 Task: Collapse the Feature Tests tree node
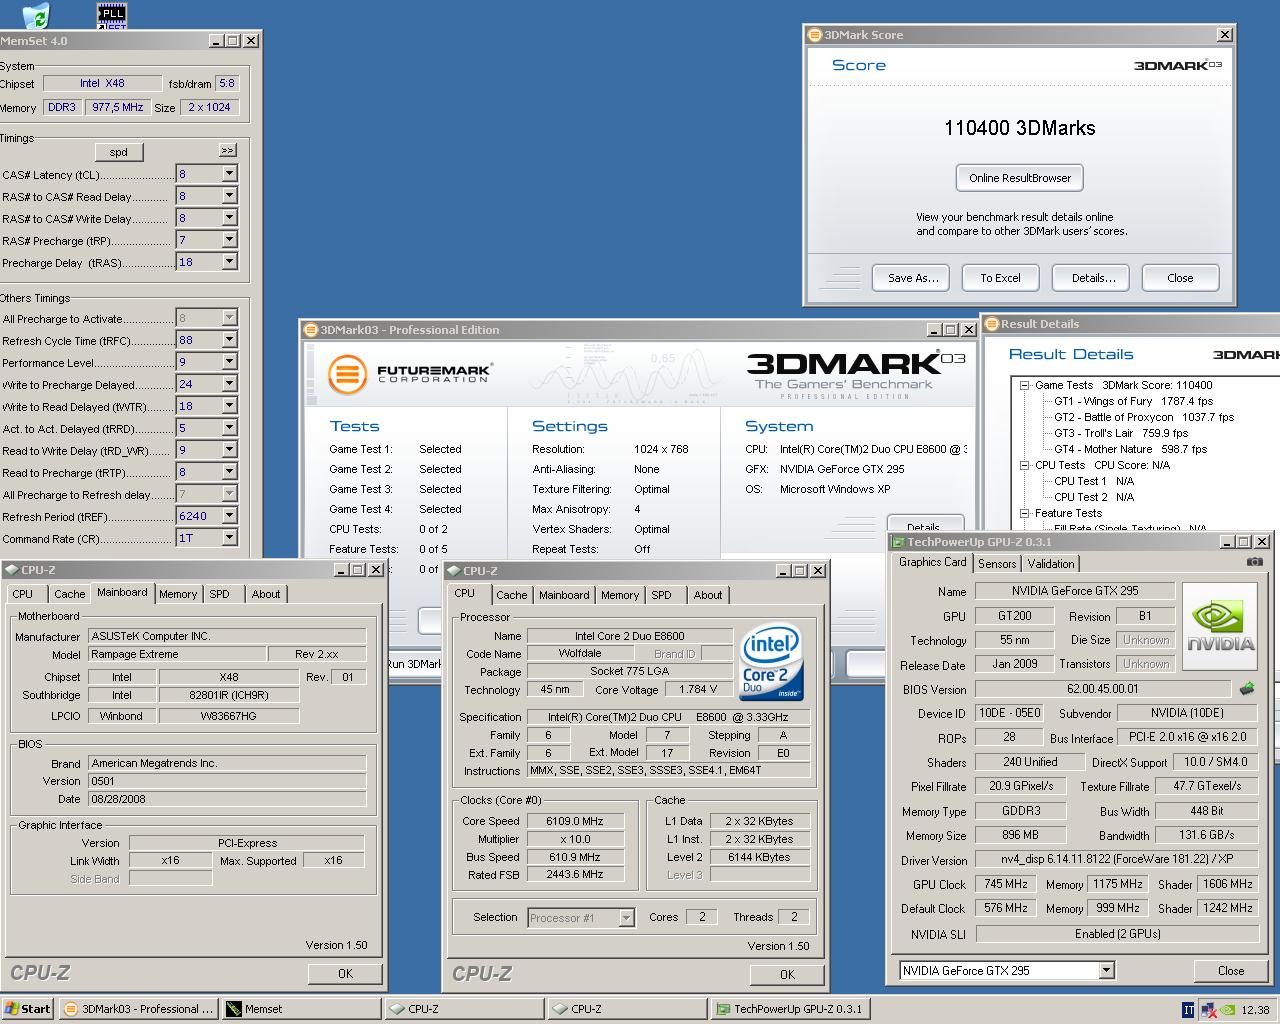1025,513
